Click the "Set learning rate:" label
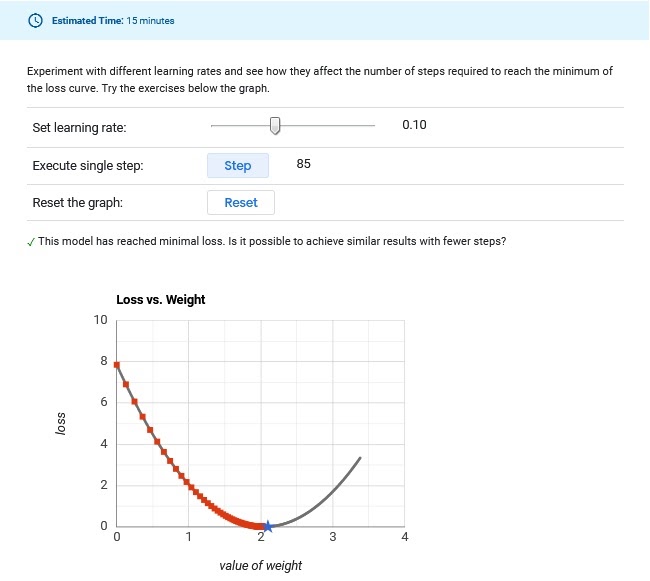 coord(79,128)
